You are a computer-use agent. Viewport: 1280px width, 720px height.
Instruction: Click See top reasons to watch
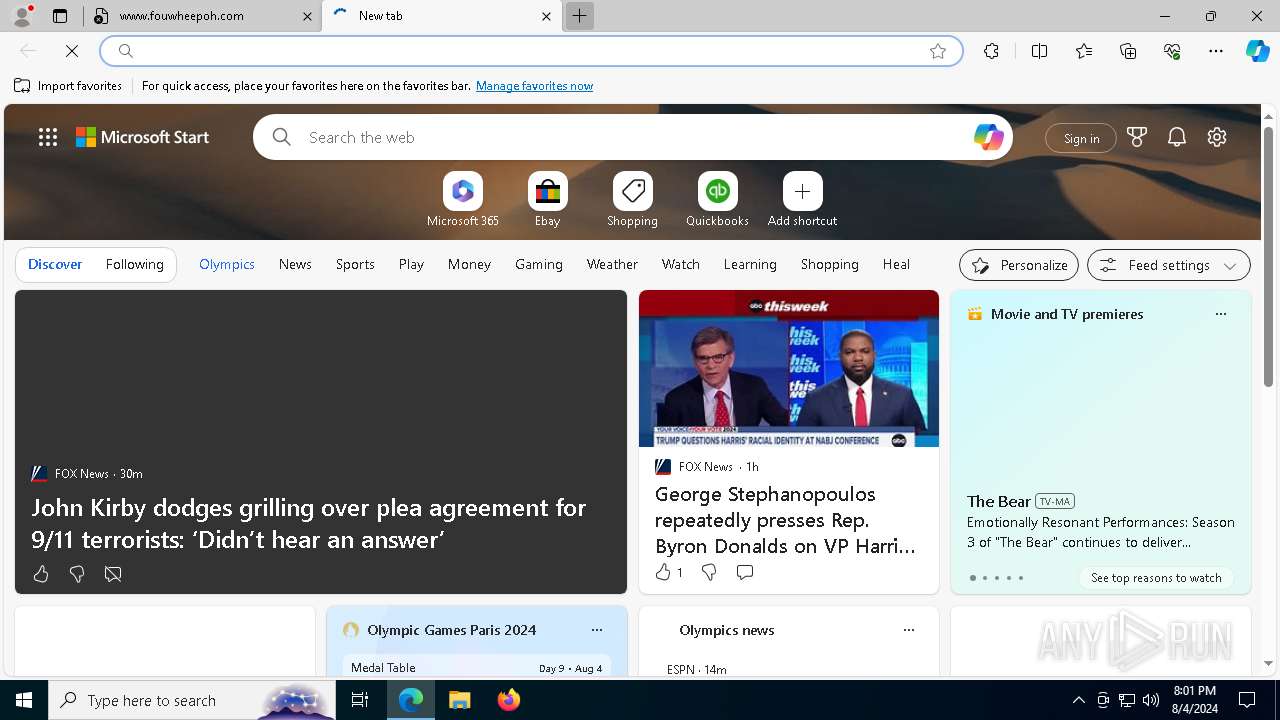coord(1156,578)
